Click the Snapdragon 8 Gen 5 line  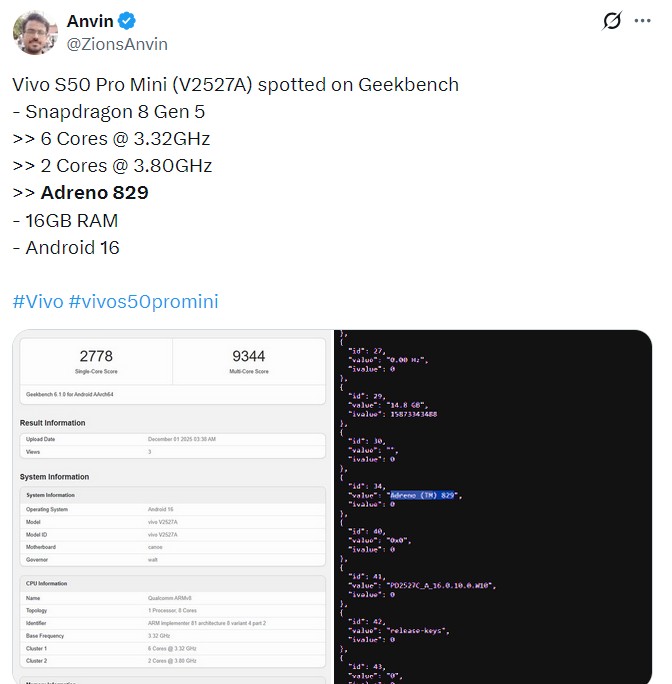(x=108, y=111)
